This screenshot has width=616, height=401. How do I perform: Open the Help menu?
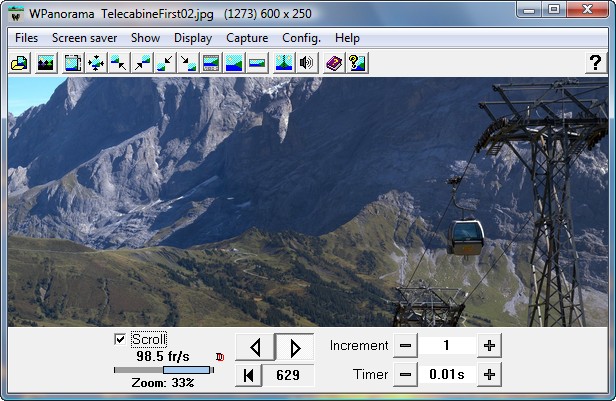(x=347, y=38)
